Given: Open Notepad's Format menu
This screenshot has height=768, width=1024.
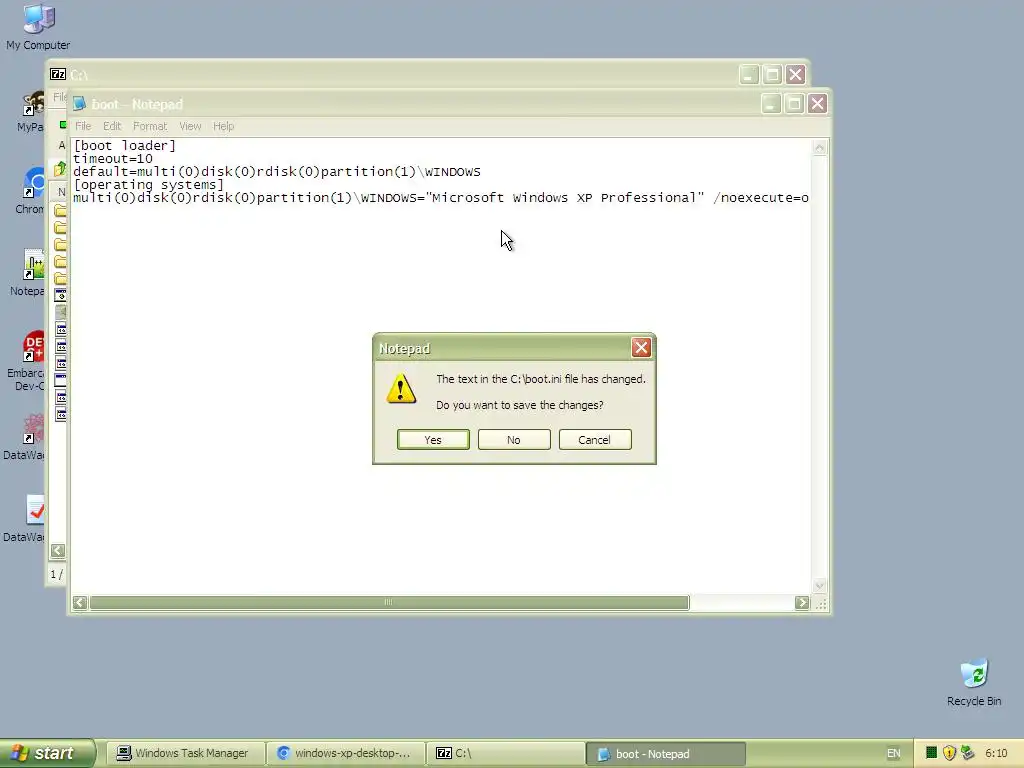Looking at the screenshot, I should [150, 126].
